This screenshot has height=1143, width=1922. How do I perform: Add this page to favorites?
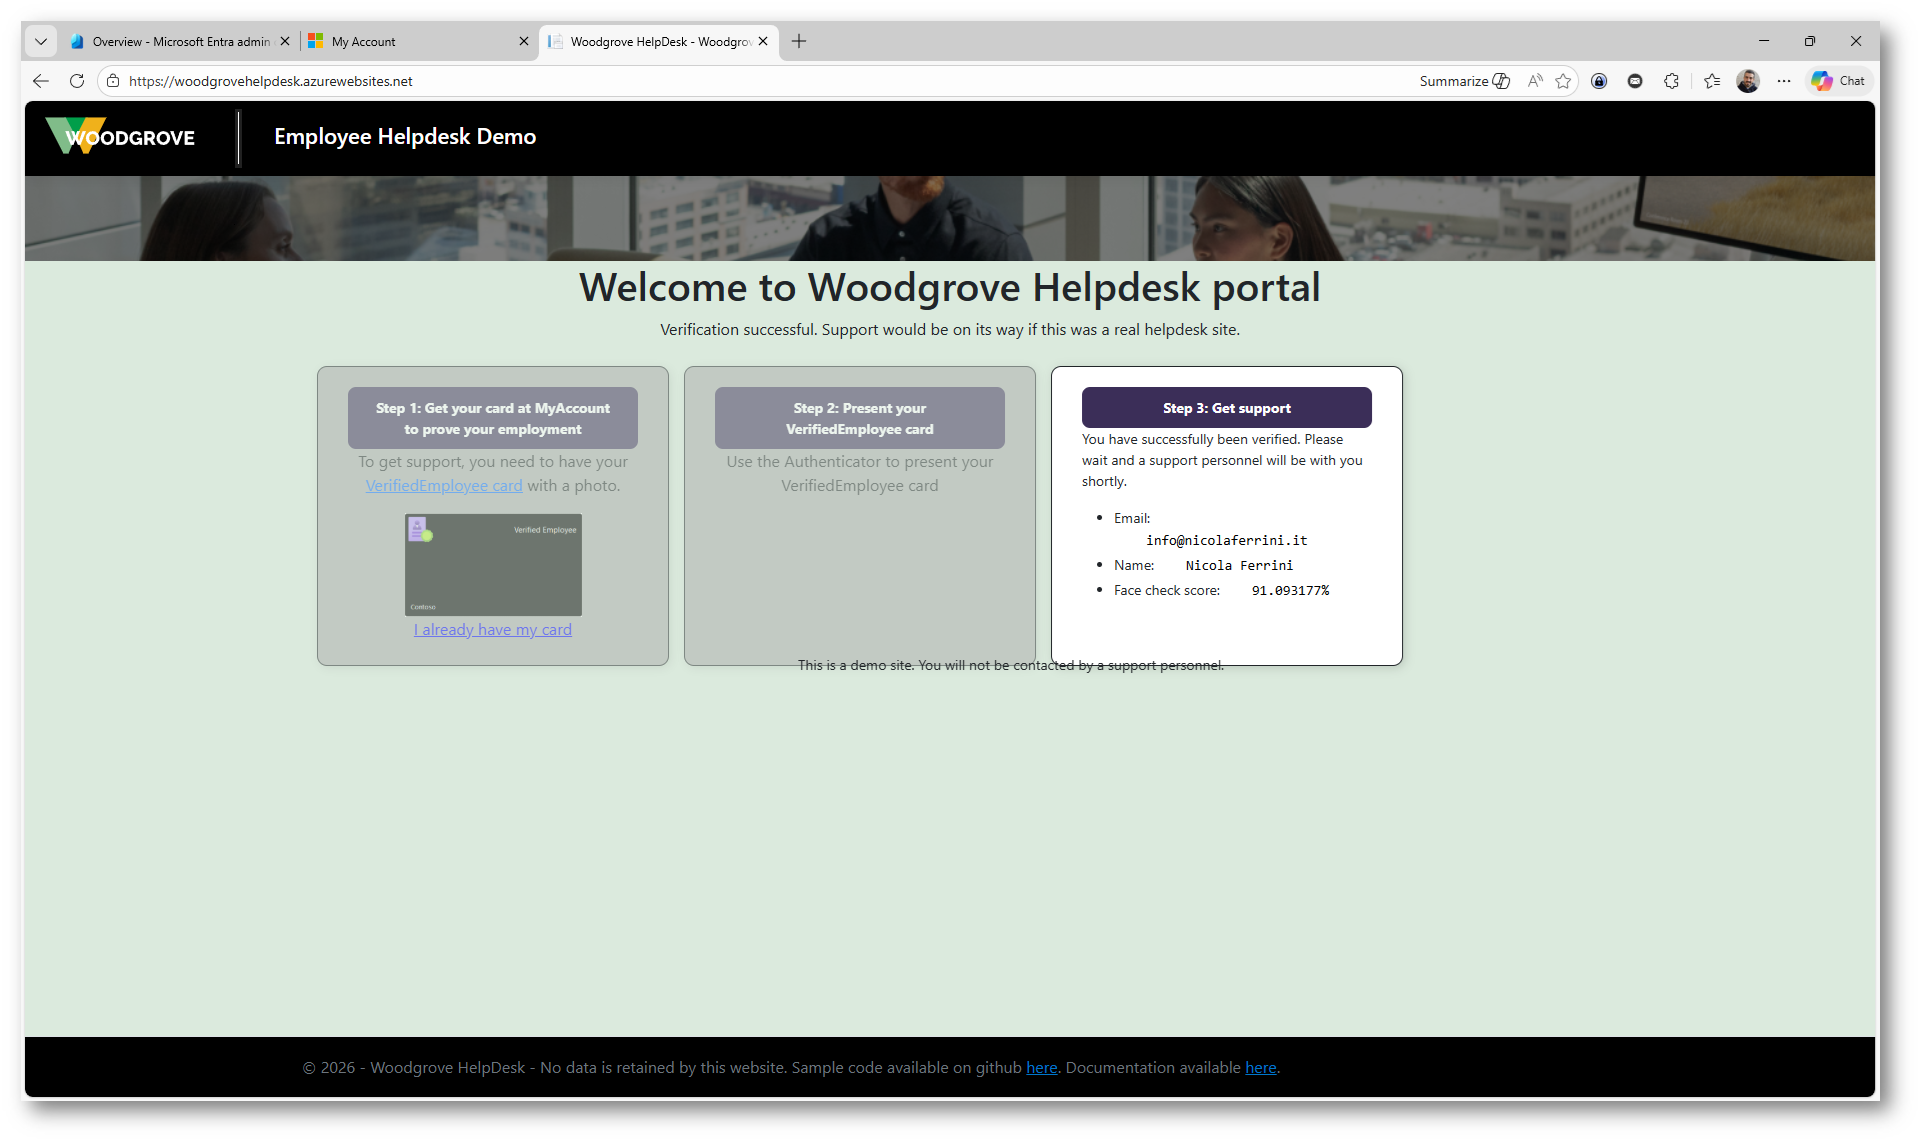[1563, 81]
